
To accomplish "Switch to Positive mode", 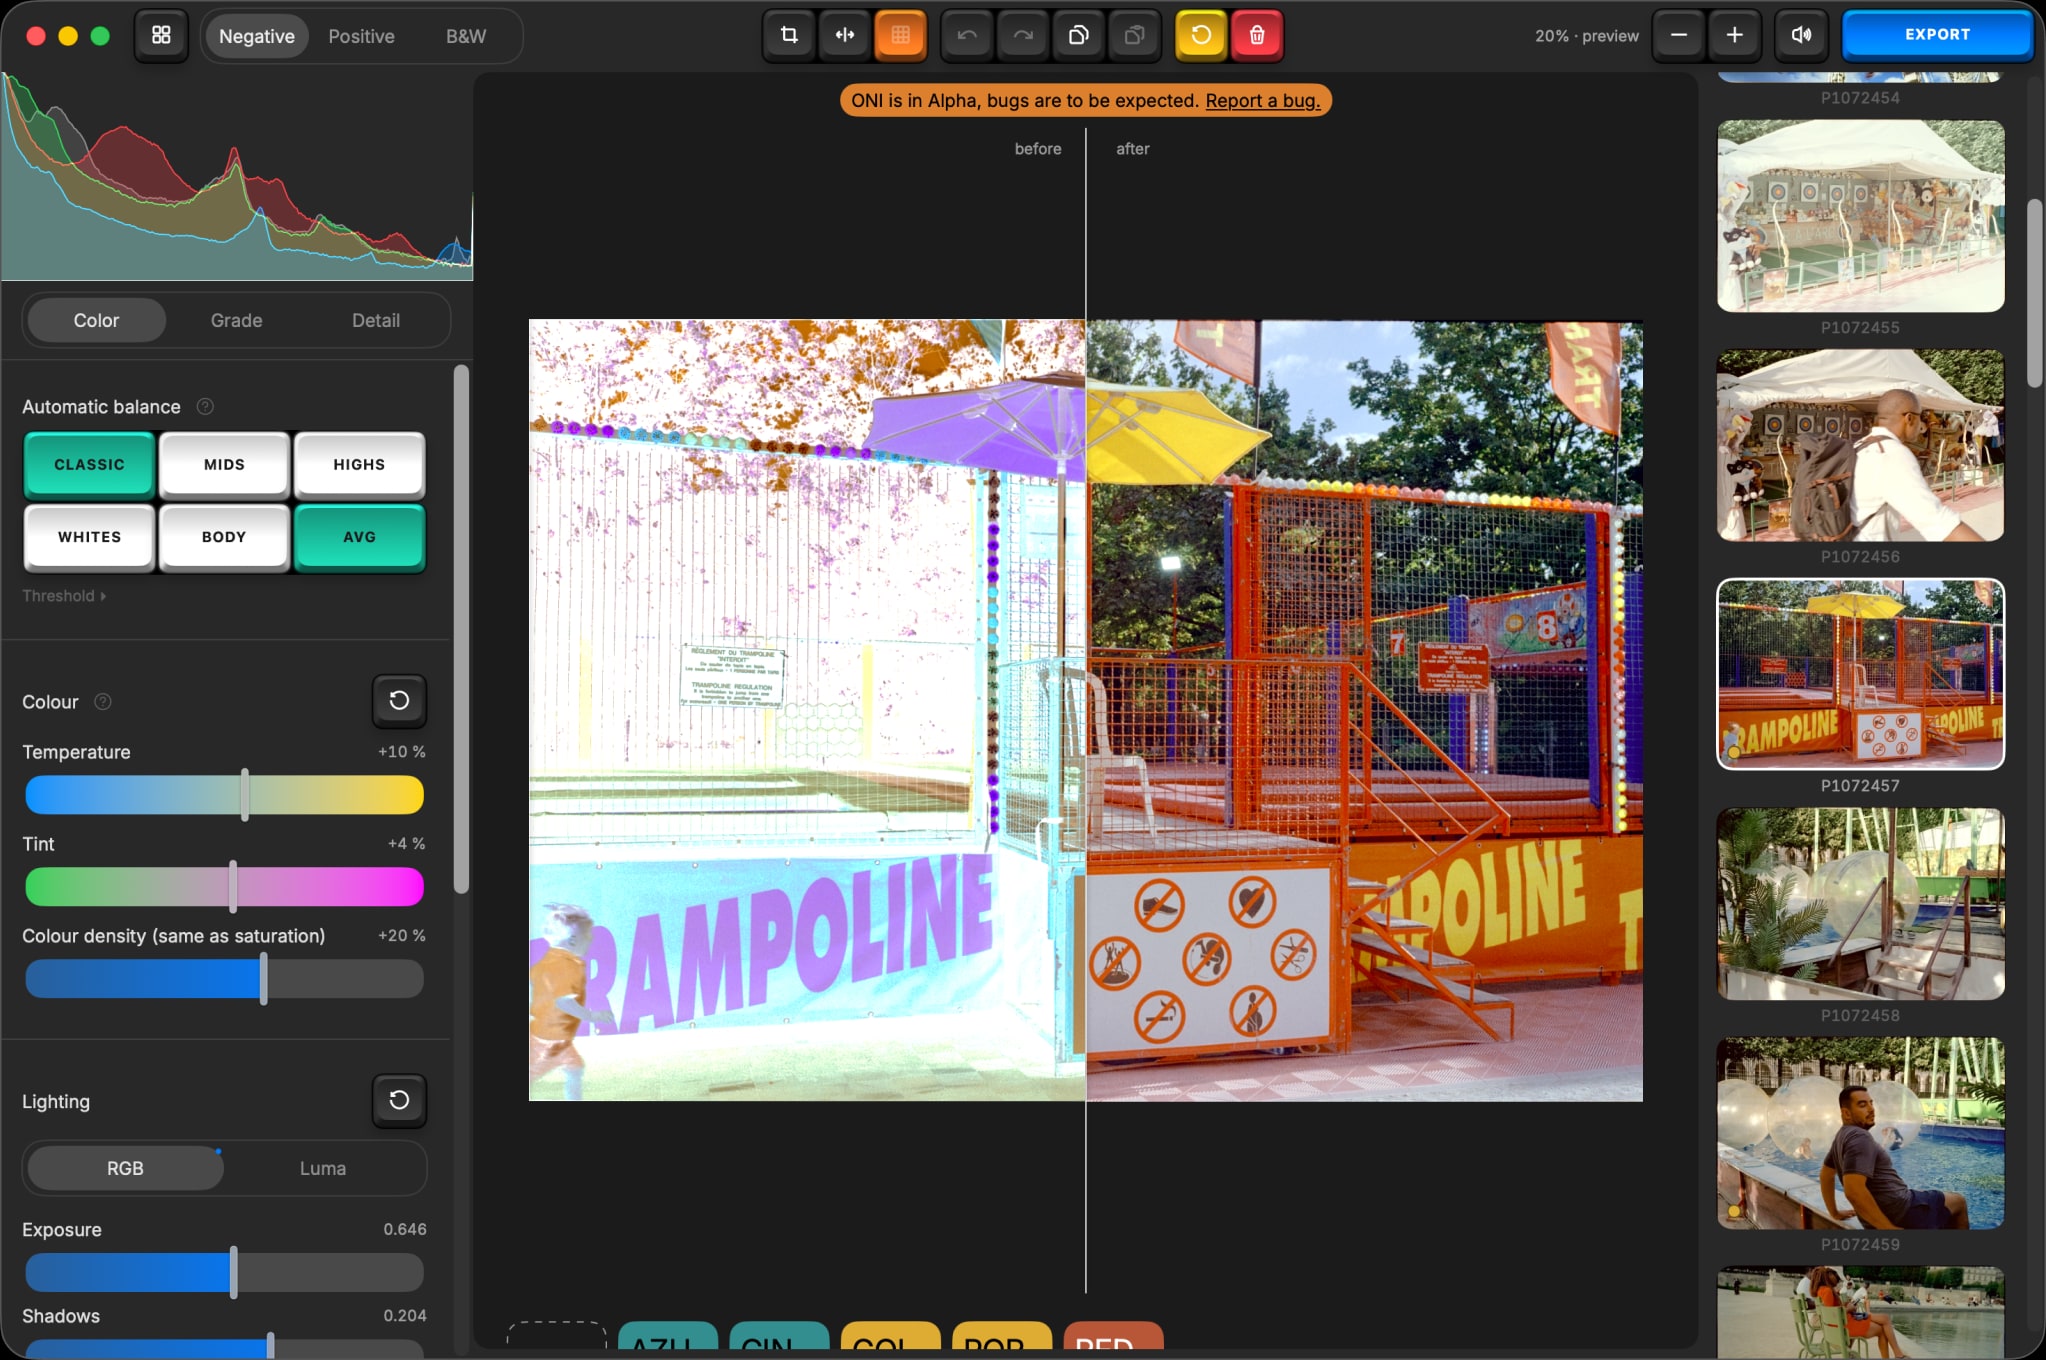I will (x=362, y=36).
